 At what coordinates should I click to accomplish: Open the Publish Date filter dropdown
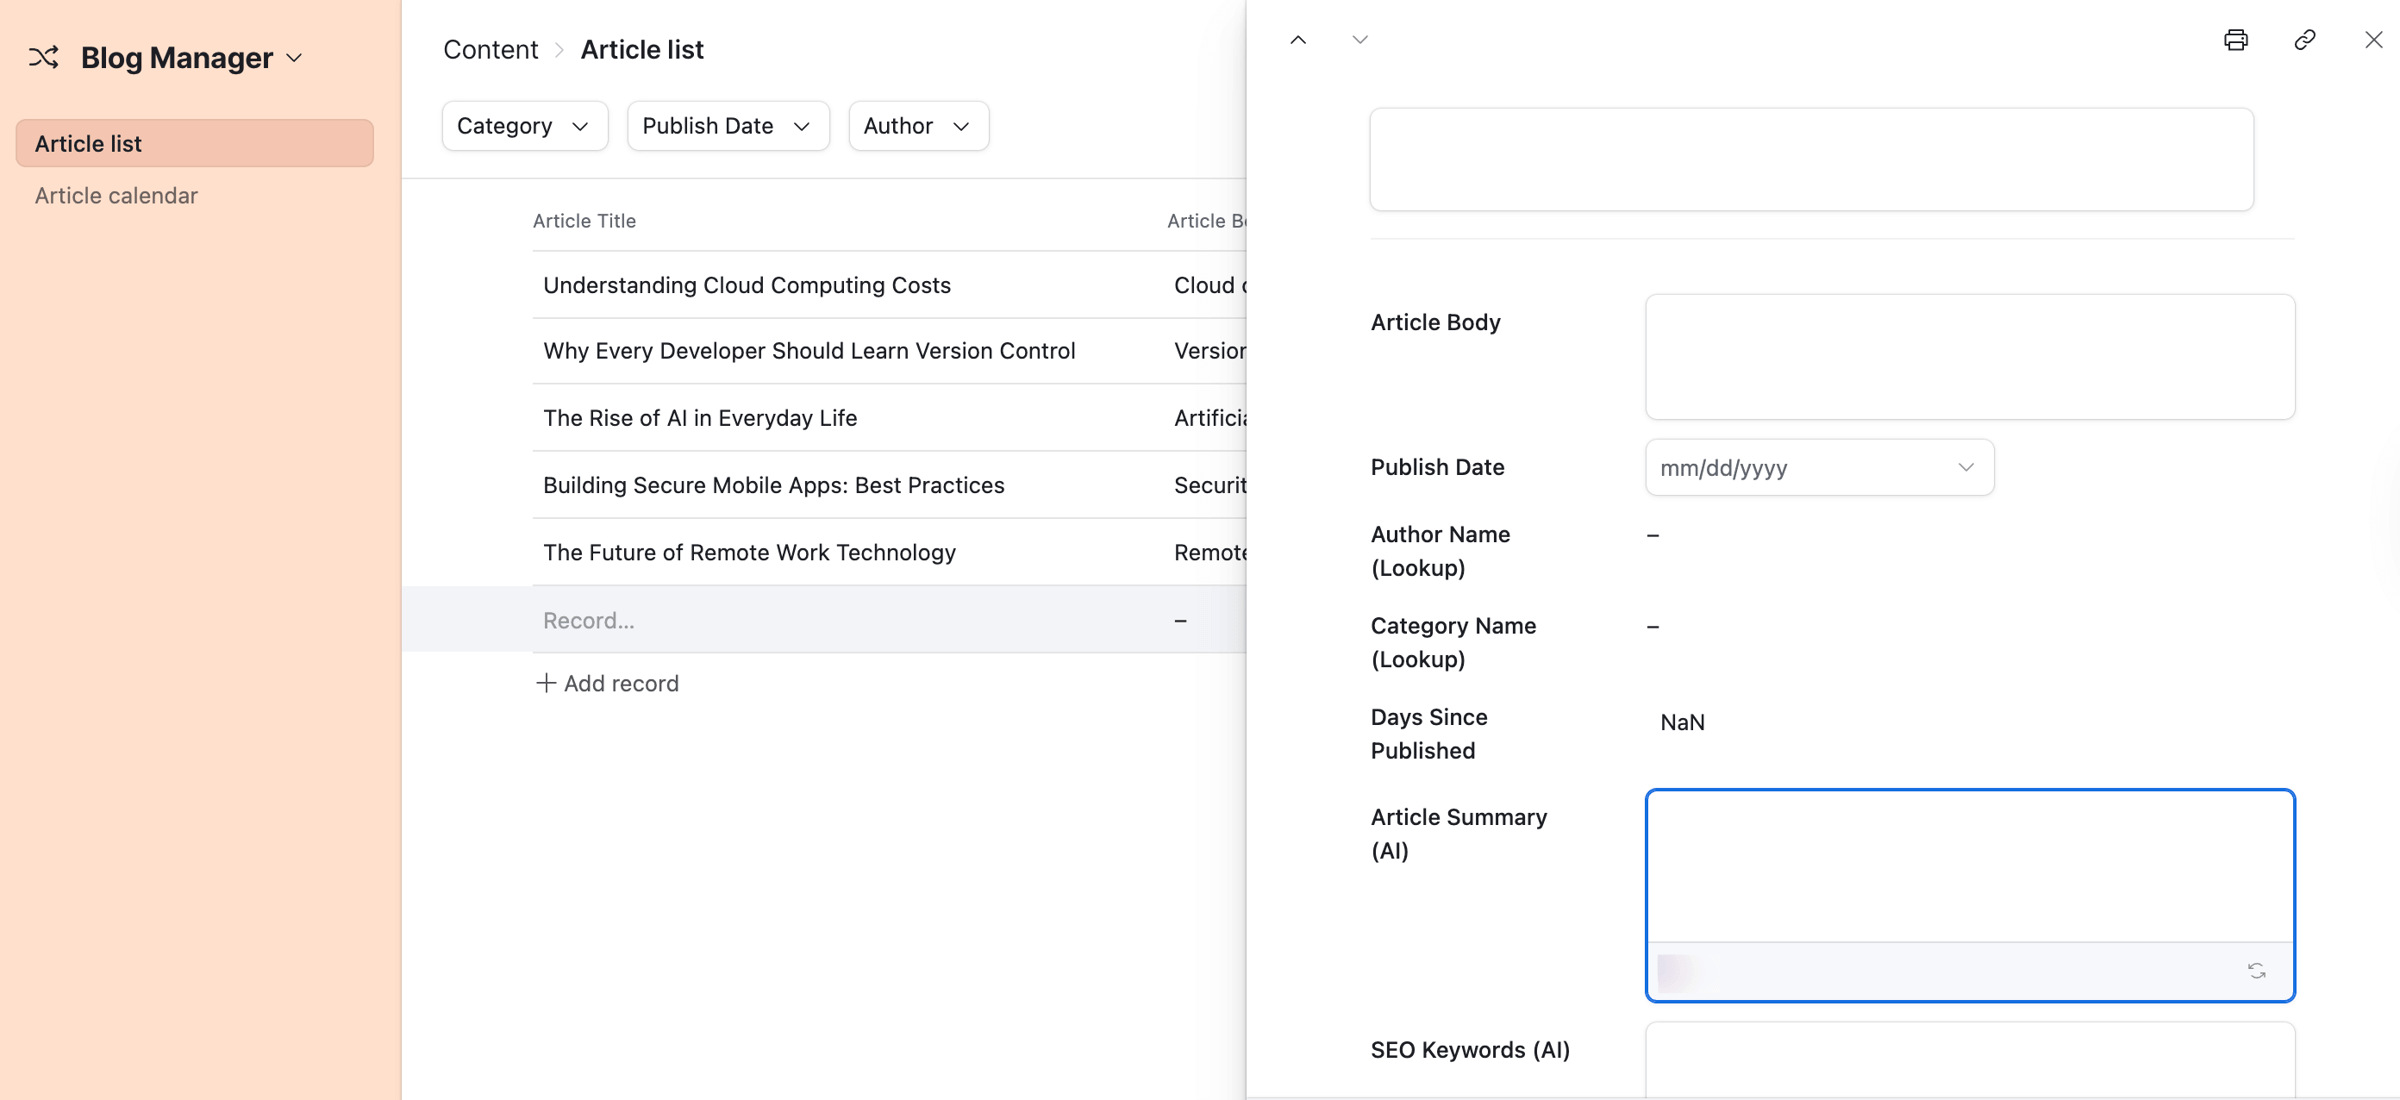pos(727,126)
